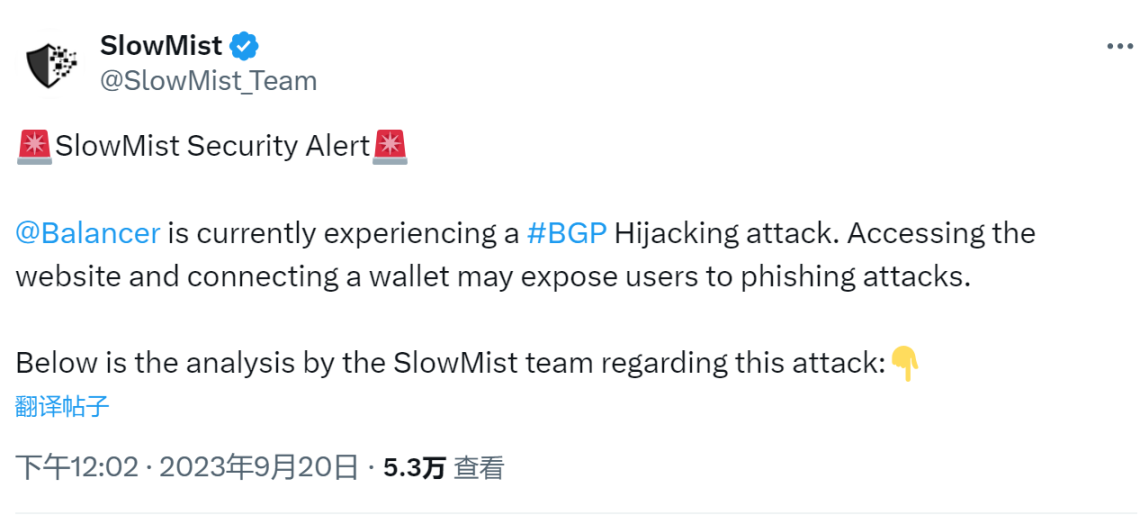Click the "Below is the analysis" sentence
The width and height of the screenshot is (1140, 515).
click(450, 362)
